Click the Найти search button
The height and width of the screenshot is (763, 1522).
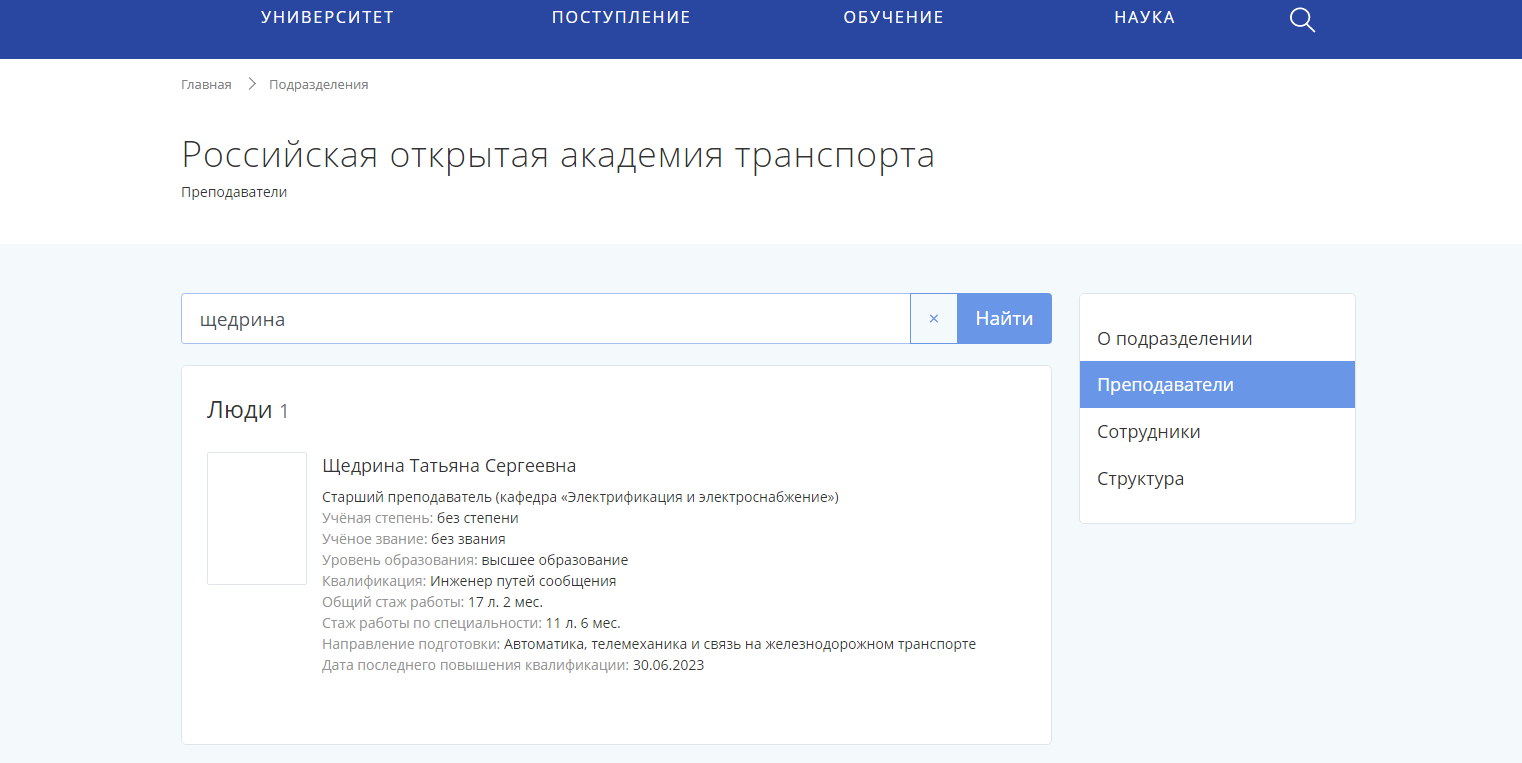1005,319
